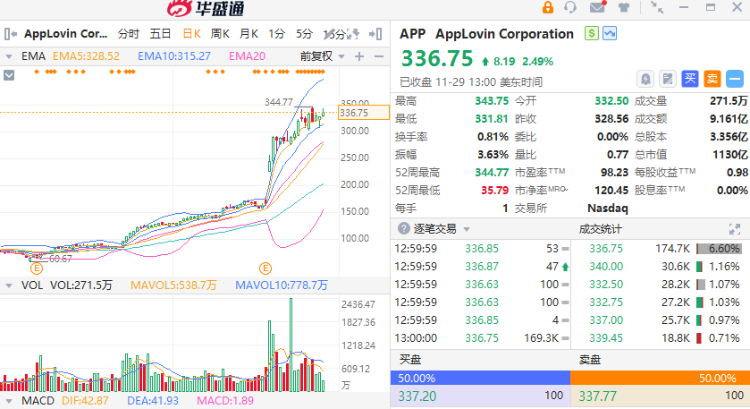Click the green dollar badge icon
Viewport: 750px width, 409px height.
click(592, 33)
